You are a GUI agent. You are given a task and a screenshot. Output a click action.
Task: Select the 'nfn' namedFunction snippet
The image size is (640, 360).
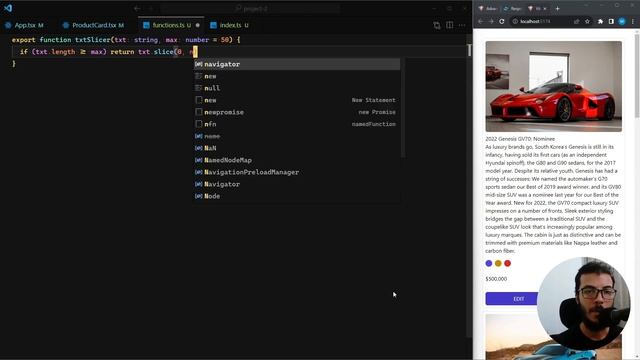click(x=297, y=124)
